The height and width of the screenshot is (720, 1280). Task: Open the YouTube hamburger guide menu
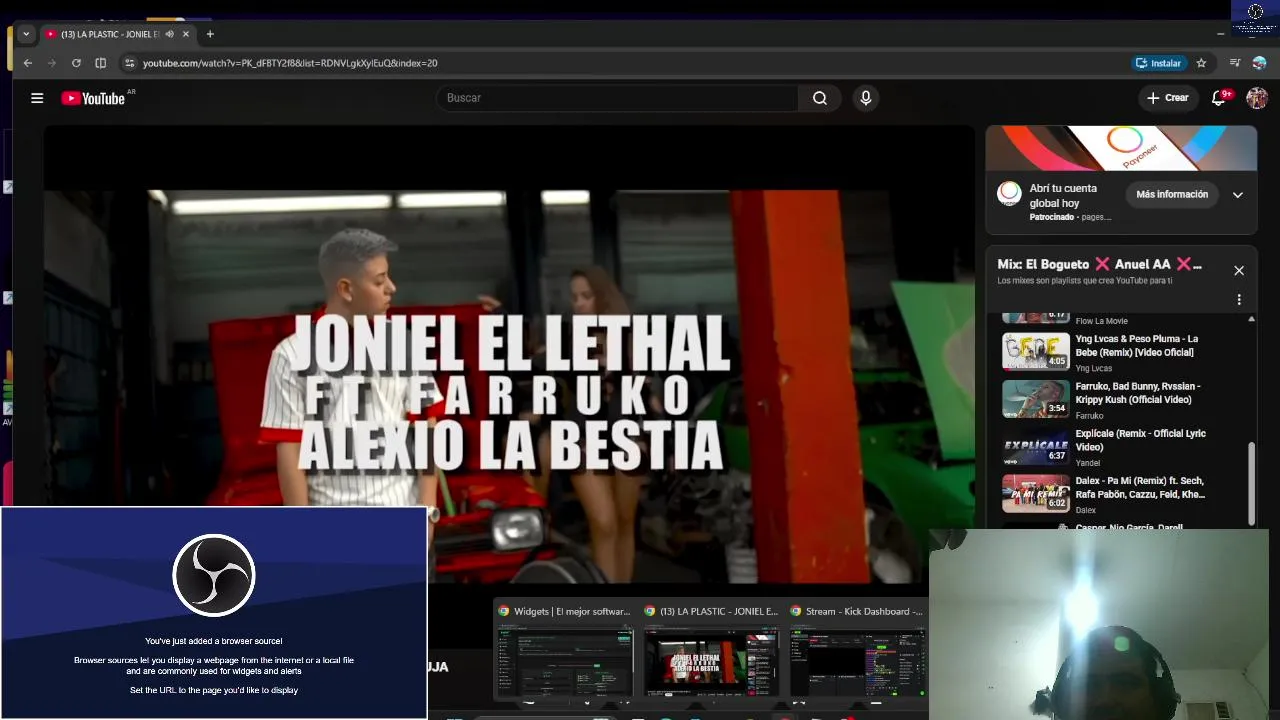(x=37, y=98)
